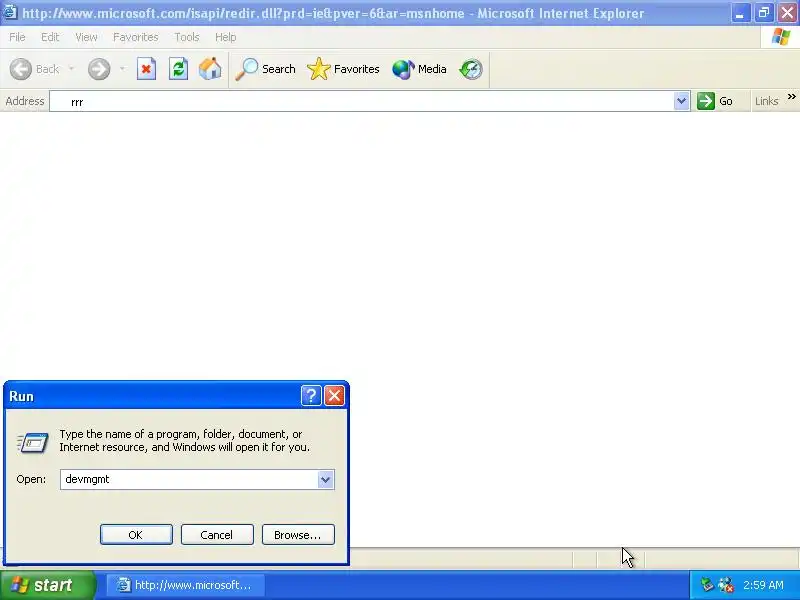Click the Run program icon in dialog
This screenshot has height=600, width=800.
click(x=33, y=442)
